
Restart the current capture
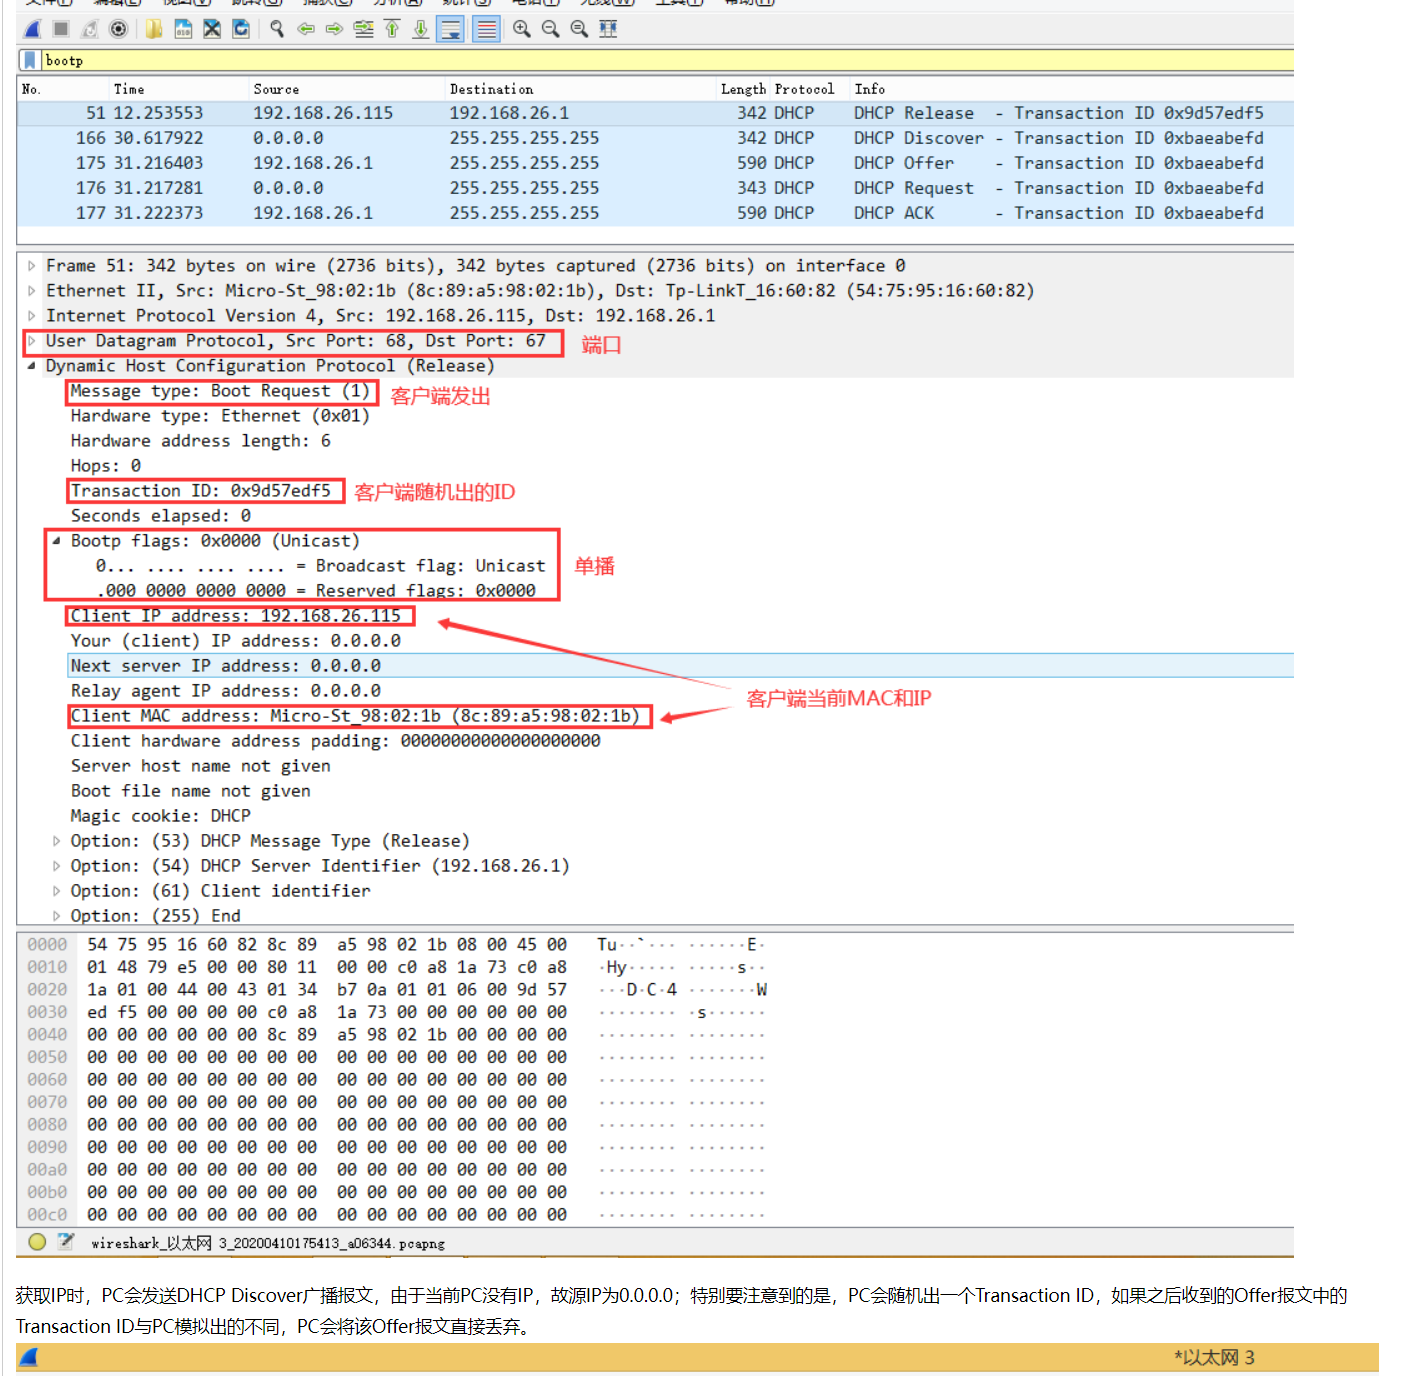pyautogui.click(x=90, y=29)
